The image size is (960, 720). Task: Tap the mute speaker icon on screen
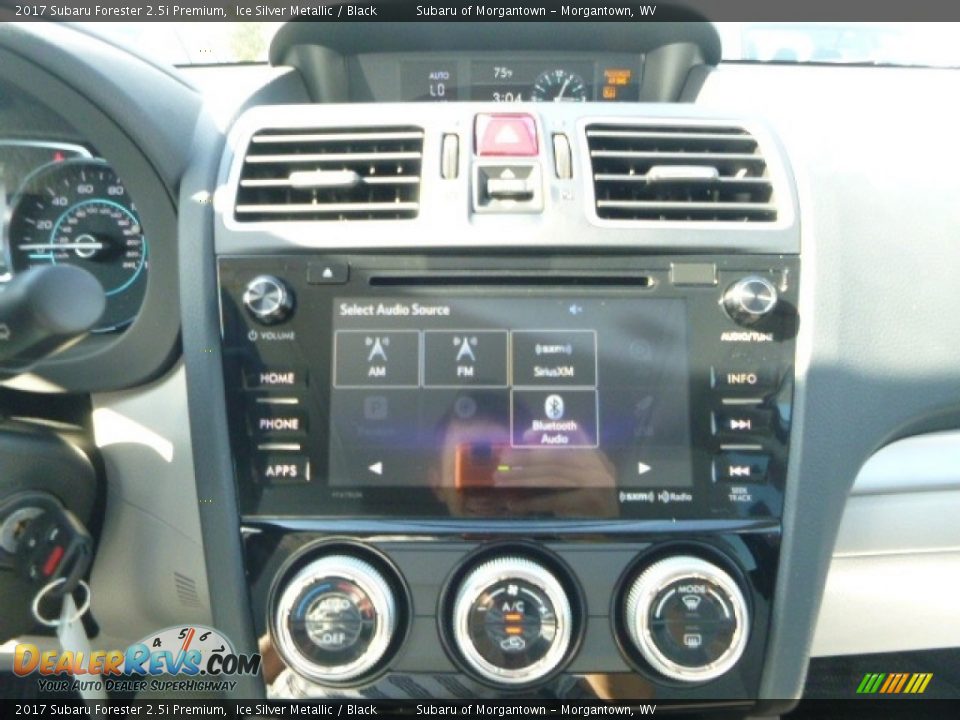click(x=575, y=310)
